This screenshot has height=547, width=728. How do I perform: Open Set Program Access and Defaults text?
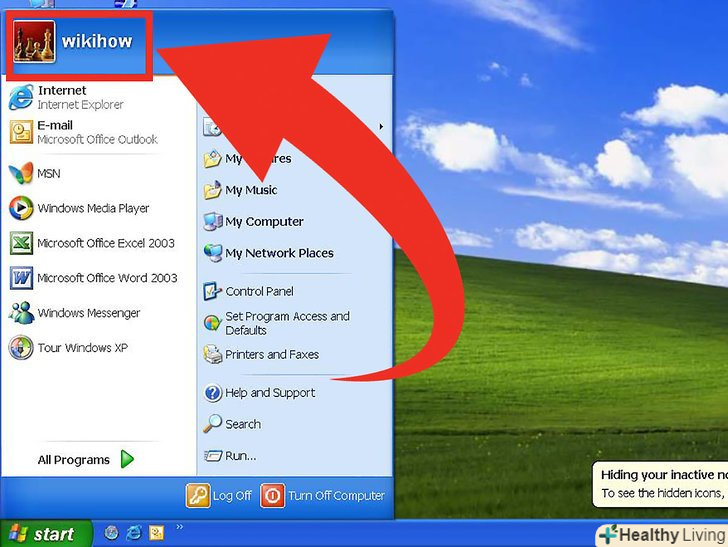pyautogui.click(x=287, y=323)
